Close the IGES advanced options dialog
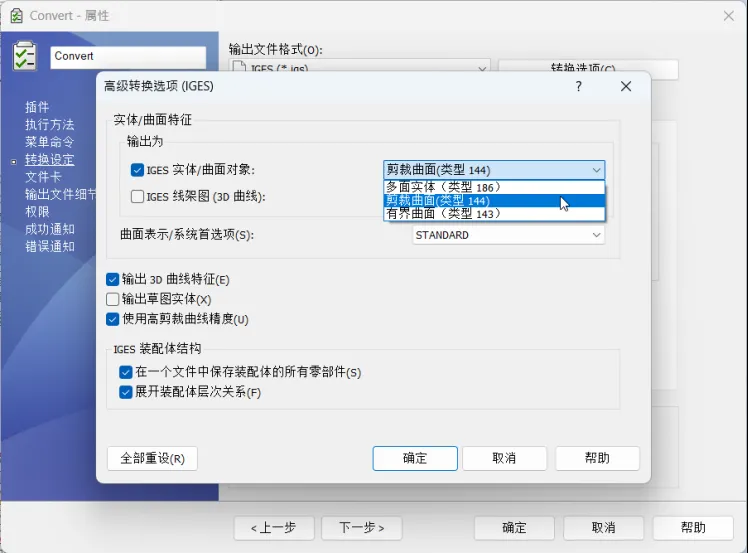Image resolution: width=748 pixels, height=553 pixels. (x=626, y=87)
